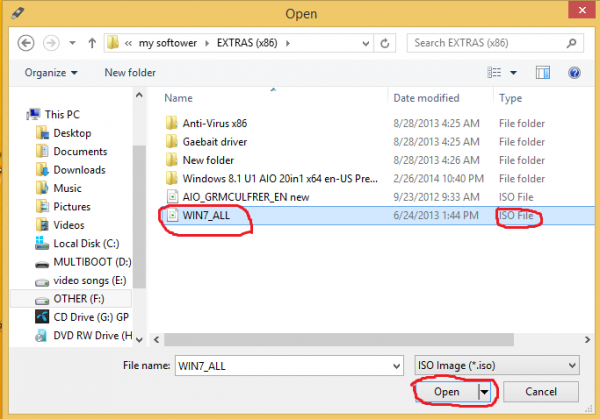This screenshot has width=600, height=419.
Task: Click the Open button
Action: (447, 391)
